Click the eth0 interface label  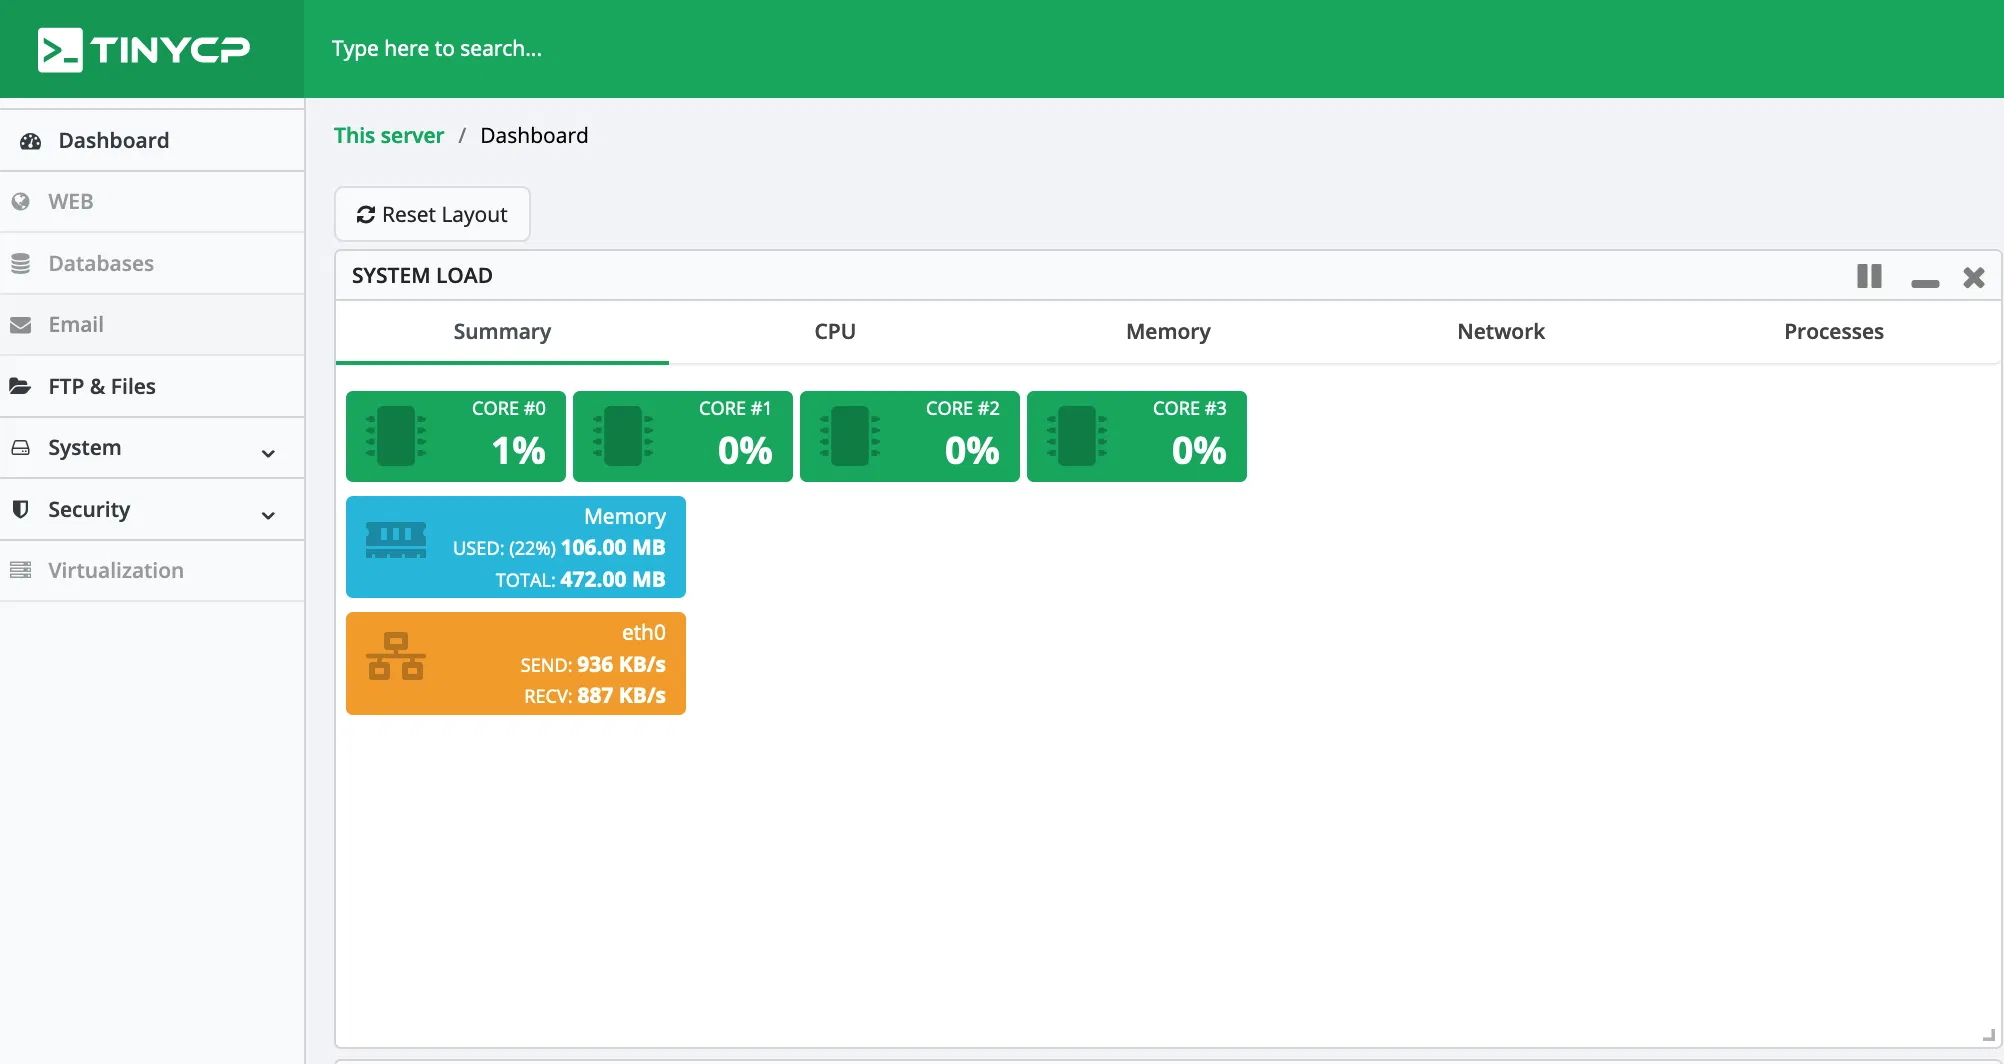coord(644,633)
